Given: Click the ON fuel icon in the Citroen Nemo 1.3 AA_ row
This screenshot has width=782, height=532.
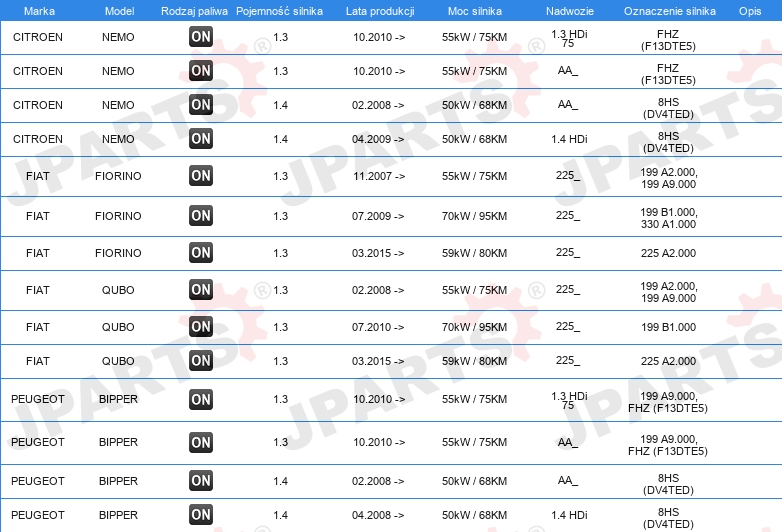Looking at the screenshot, I should click(201, 70).
